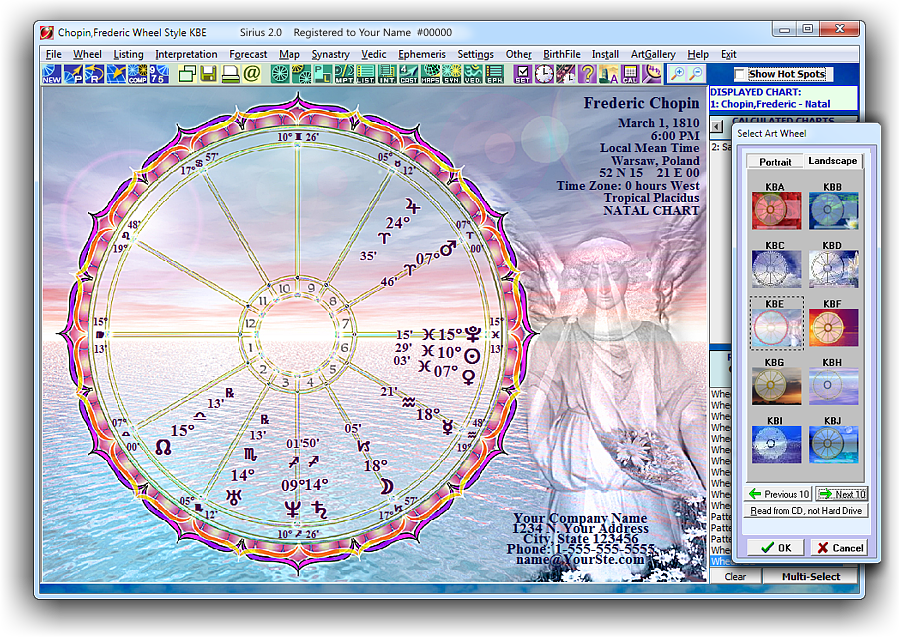The image size is (899, 637).
Task: Confirm with the OK button
Action: (x=775, y=548)
